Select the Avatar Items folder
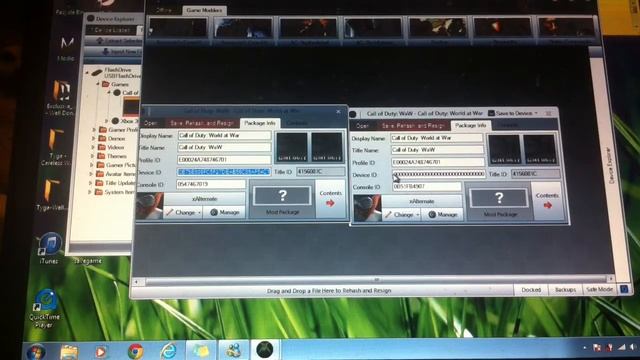Image resolution: width=640 pixels, height=360 pixels. [x=116, y=174]
